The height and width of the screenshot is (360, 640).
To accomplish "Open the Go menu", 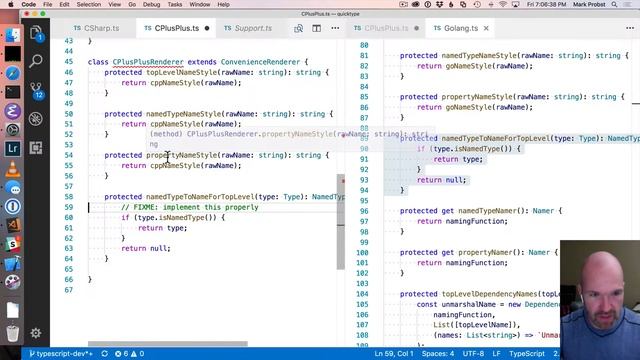I will click(x=132, y=4).
